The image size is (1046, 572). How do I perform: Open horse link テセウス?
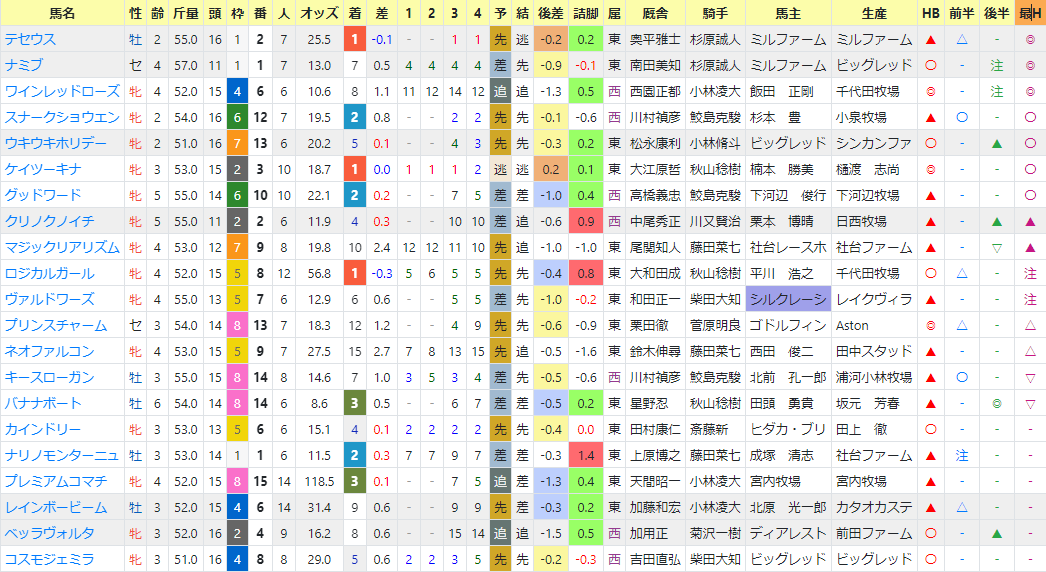tap(30, 39)
